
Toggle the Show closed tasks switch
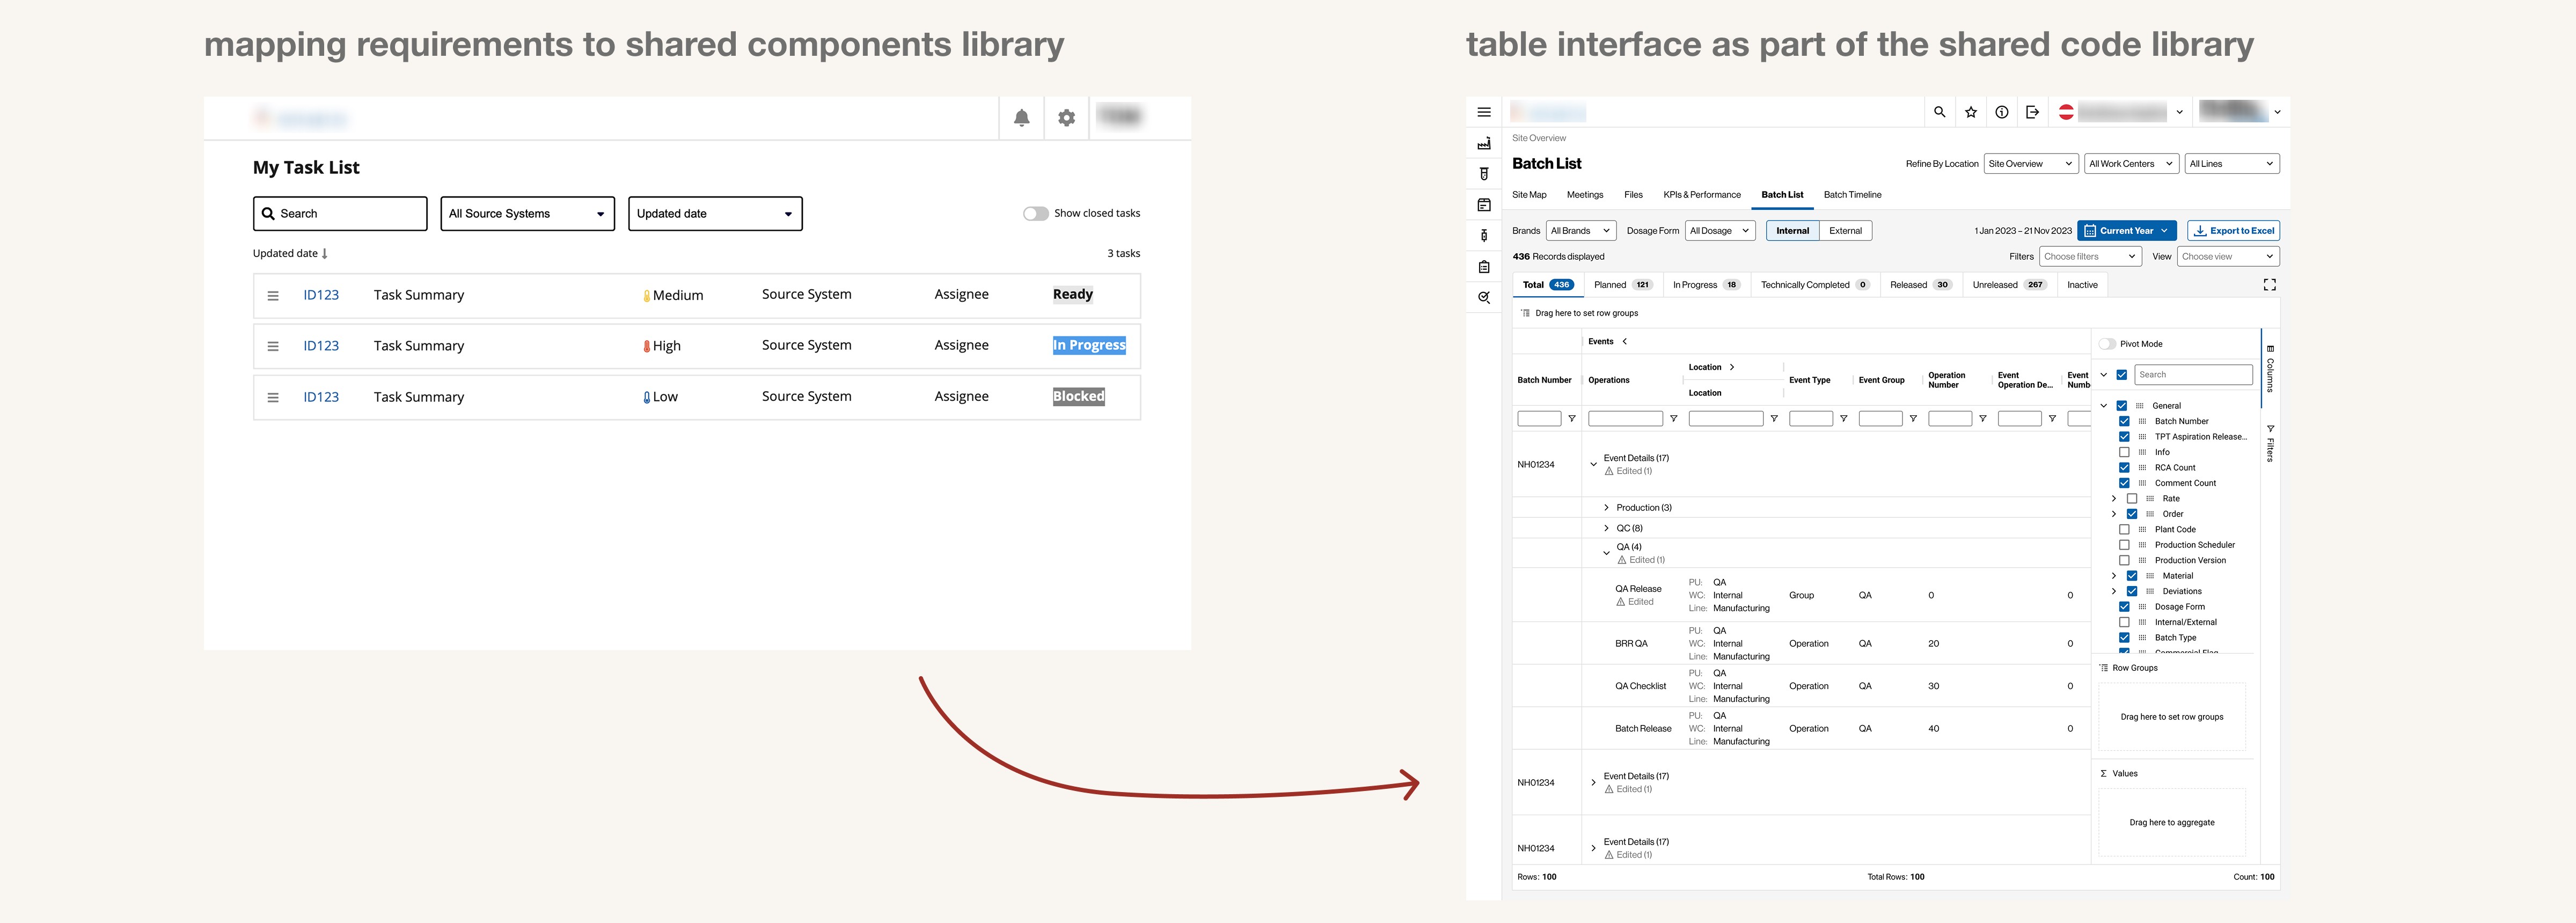(x=1035, y=213)
